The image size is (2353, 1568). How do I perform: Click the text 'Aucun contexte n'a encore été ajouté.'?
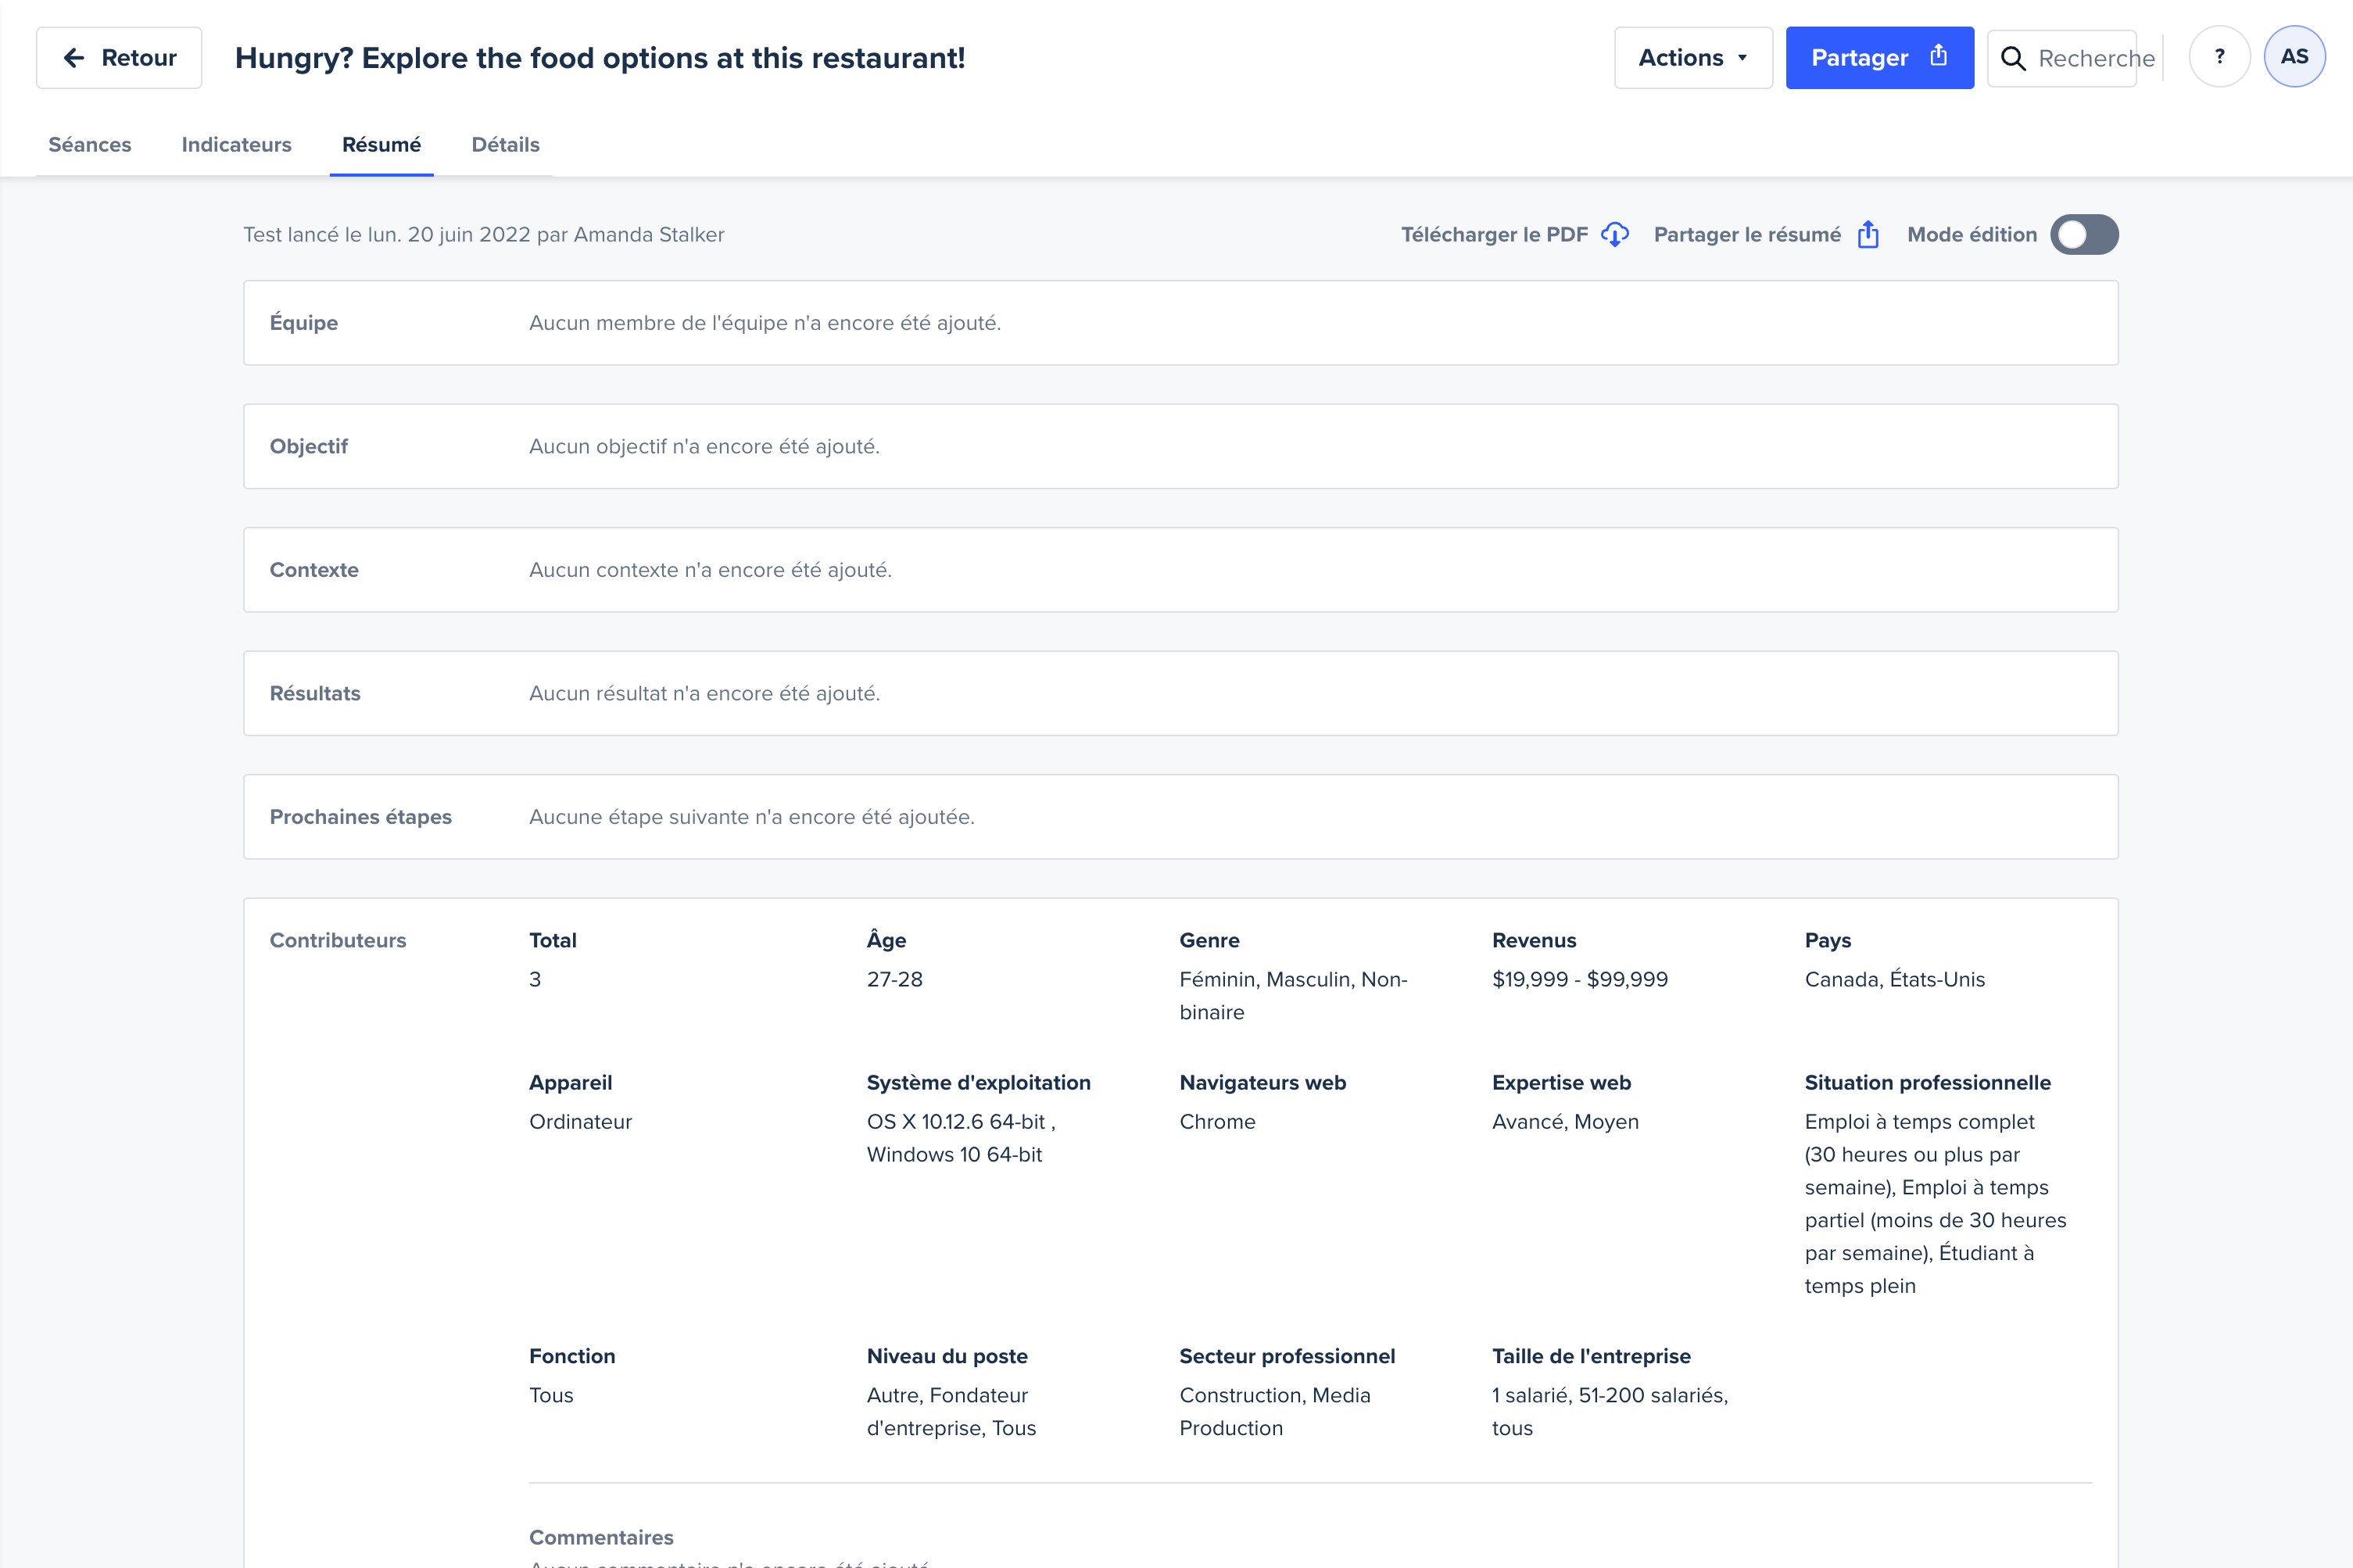[x=710, y=570]
